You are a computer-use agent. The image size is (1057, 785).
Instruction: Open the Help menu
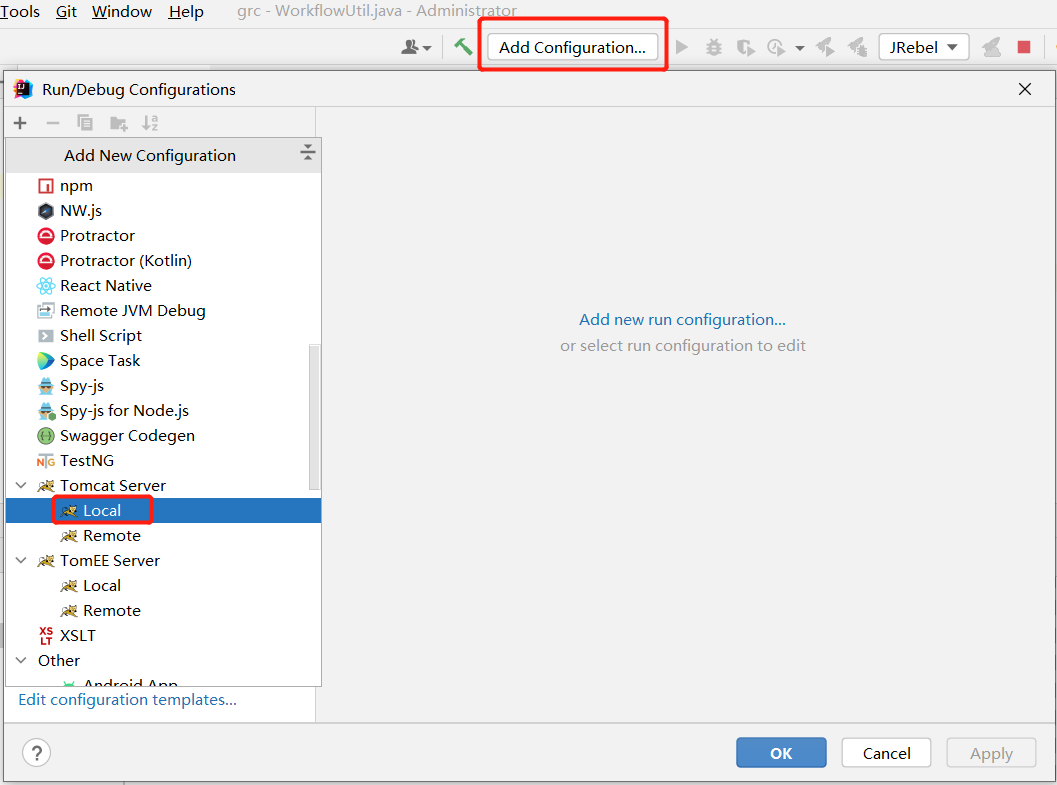click(185, 11)
